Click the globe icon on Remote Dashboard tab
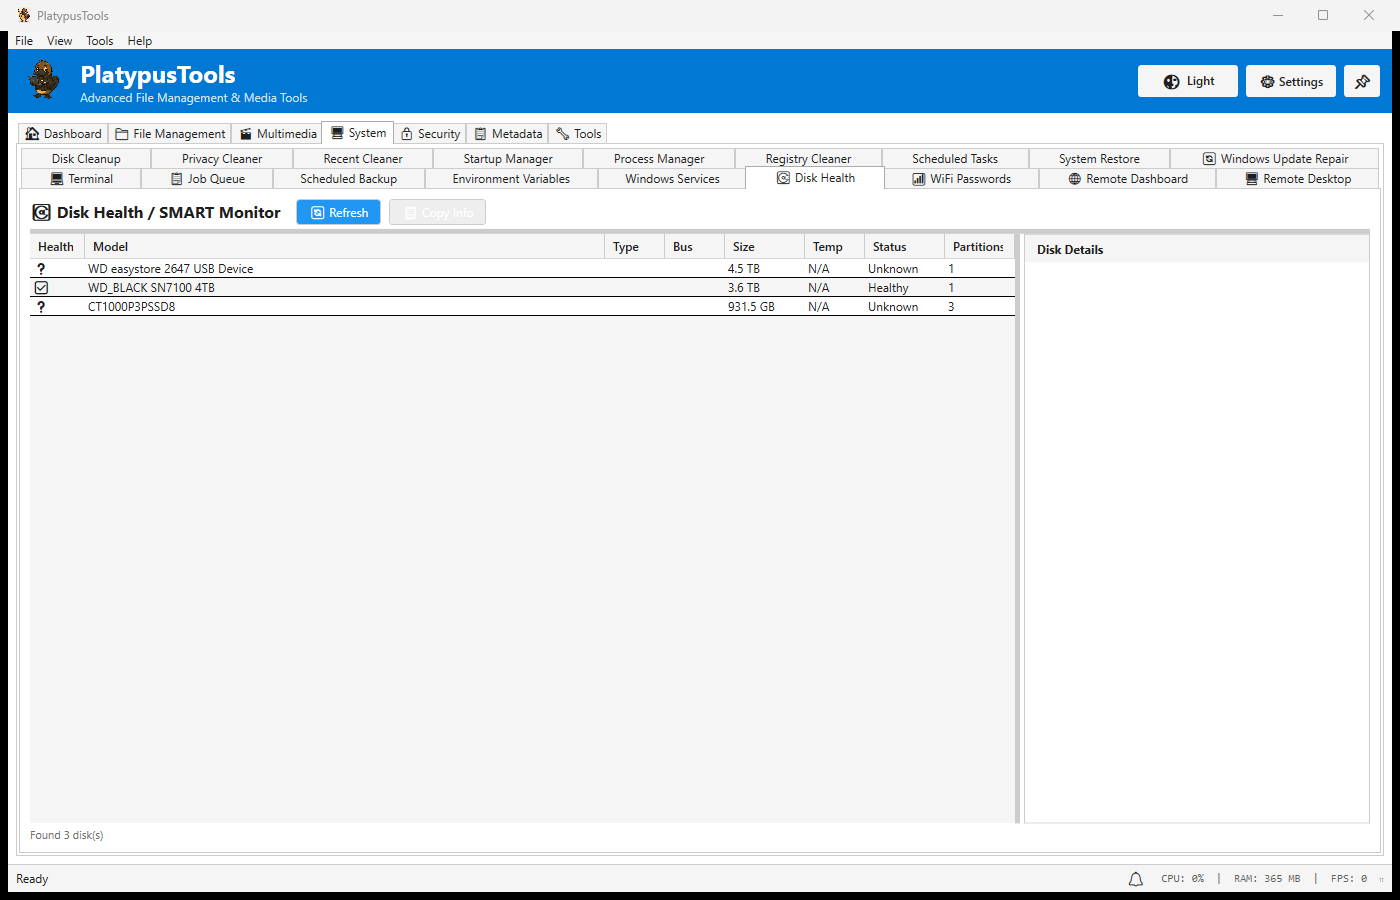Screen dimensions: 1400x900 tap(1072, 178)
